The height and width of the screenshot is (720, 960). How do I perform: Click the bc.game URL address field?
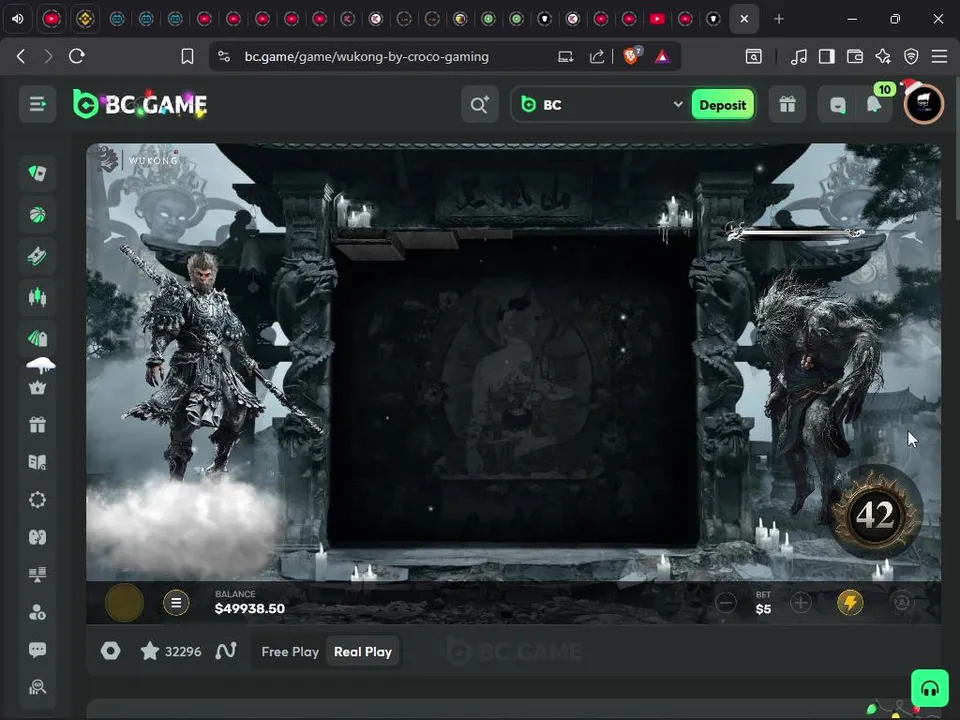coord(367,56)
